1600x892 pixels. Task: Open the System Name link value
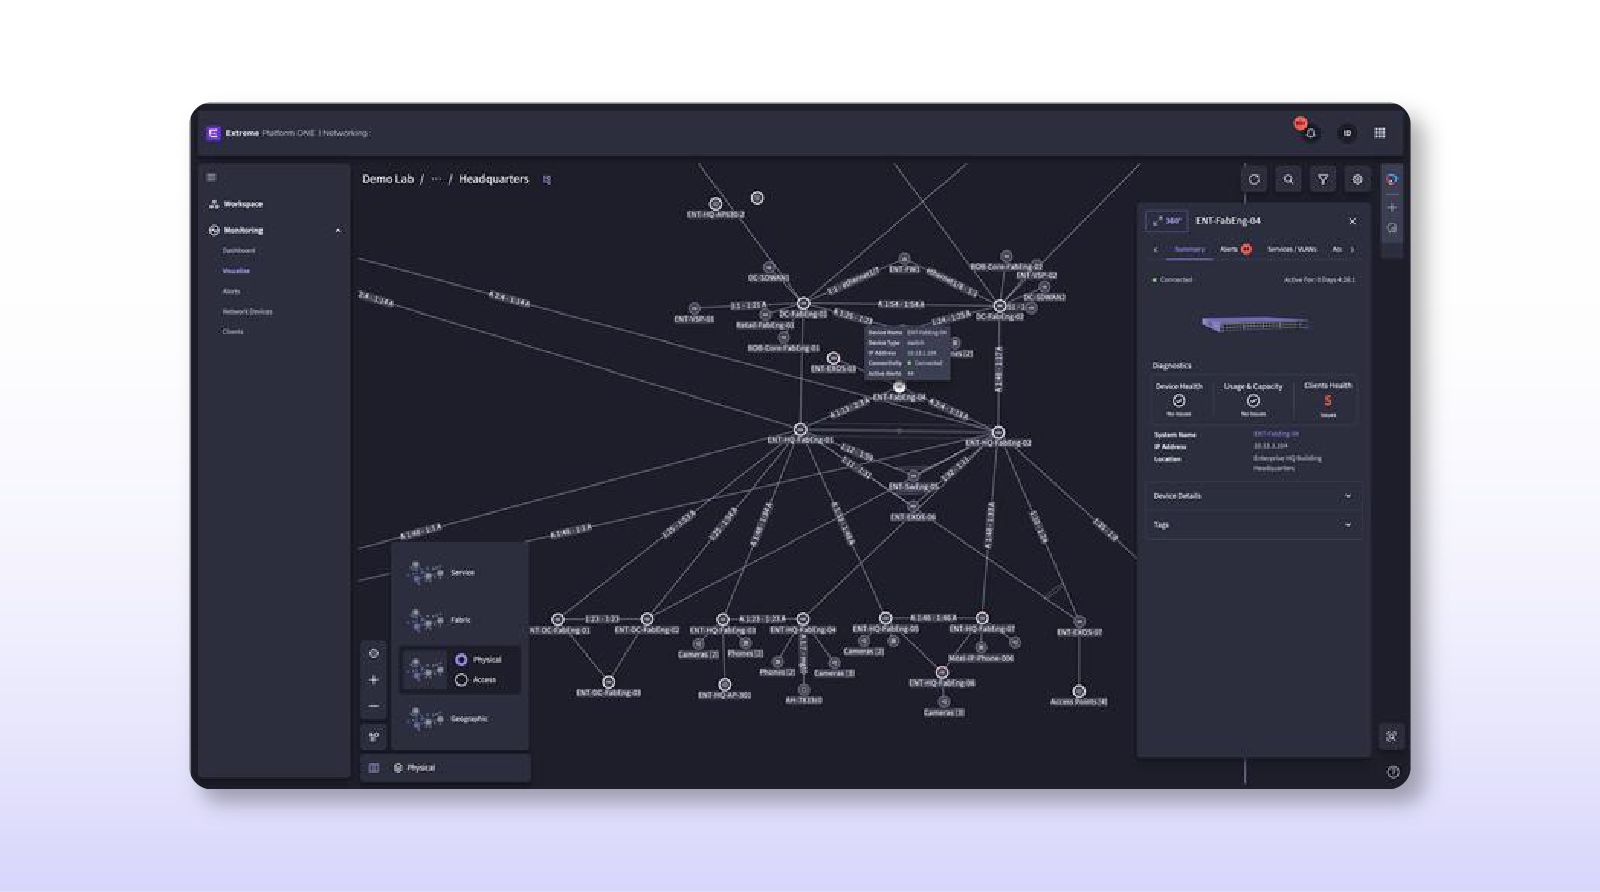1276,434
